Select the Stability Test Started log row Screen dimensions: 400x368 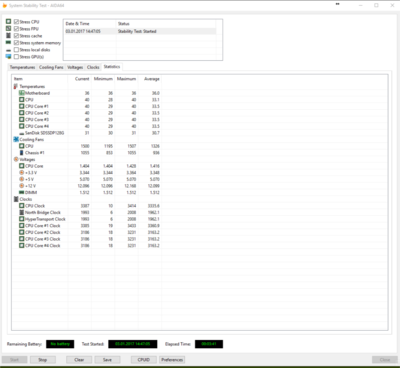coord(140,31)
